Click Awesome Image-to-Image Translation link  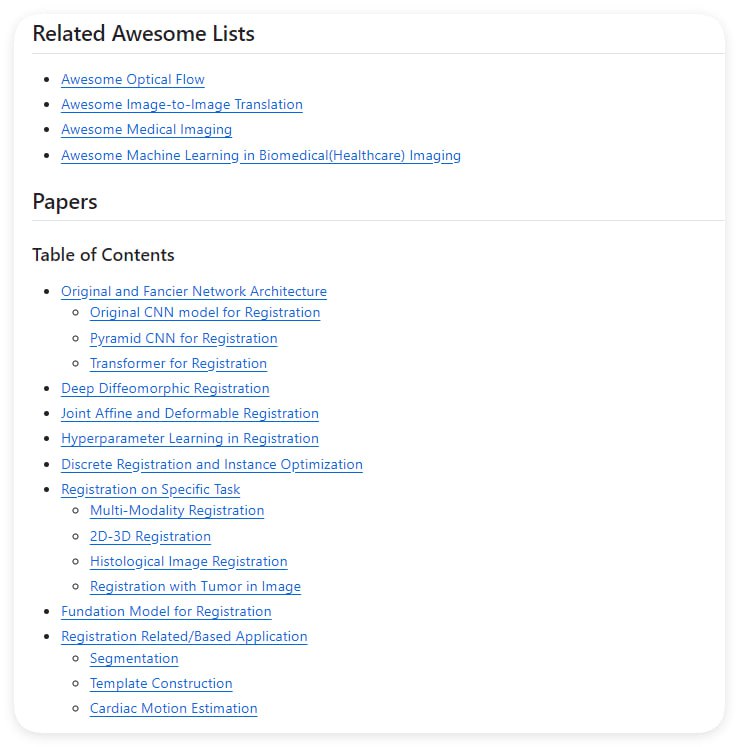[181, 104]
